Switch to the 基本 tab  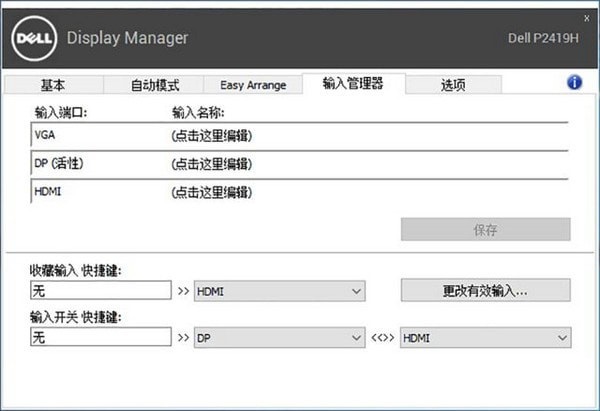[53, 85]
